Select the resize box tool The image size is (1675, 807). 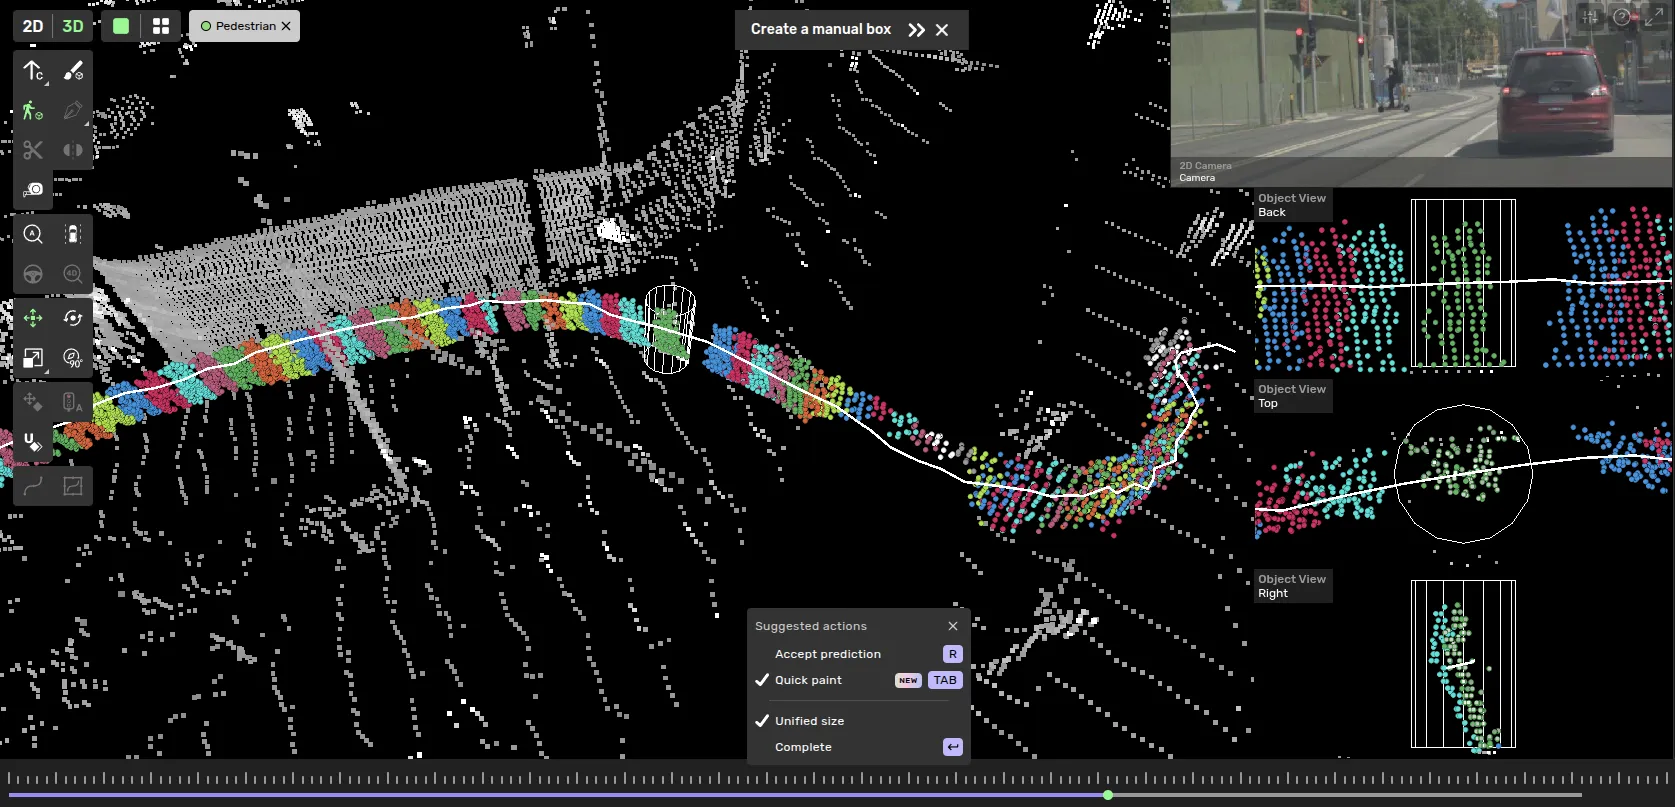click(33, 358)
